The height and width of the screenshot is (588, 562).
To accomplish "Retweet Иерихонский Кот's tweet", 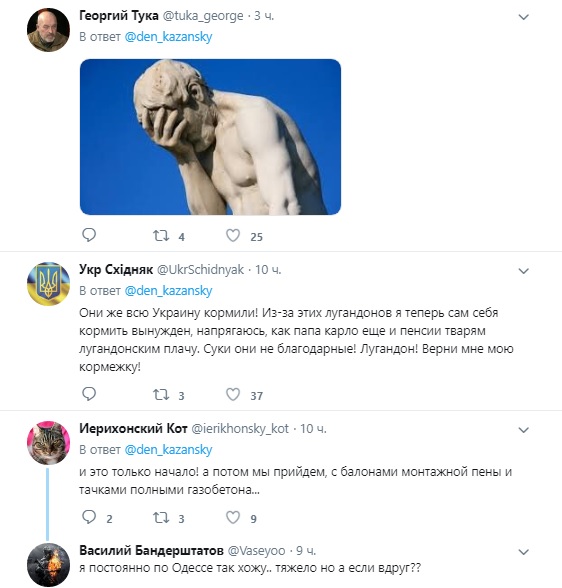I will 161,518.
